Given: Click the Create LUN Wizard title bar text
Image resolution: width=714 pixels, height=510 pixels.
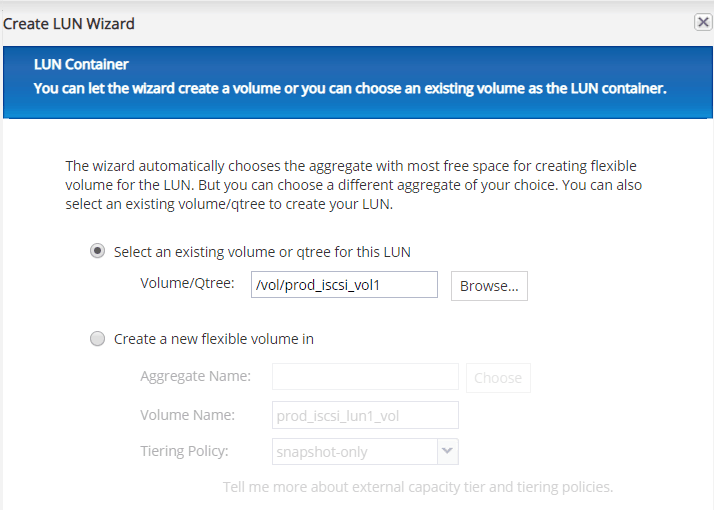Looking at the screenshot, I should [x=69, y=23].
